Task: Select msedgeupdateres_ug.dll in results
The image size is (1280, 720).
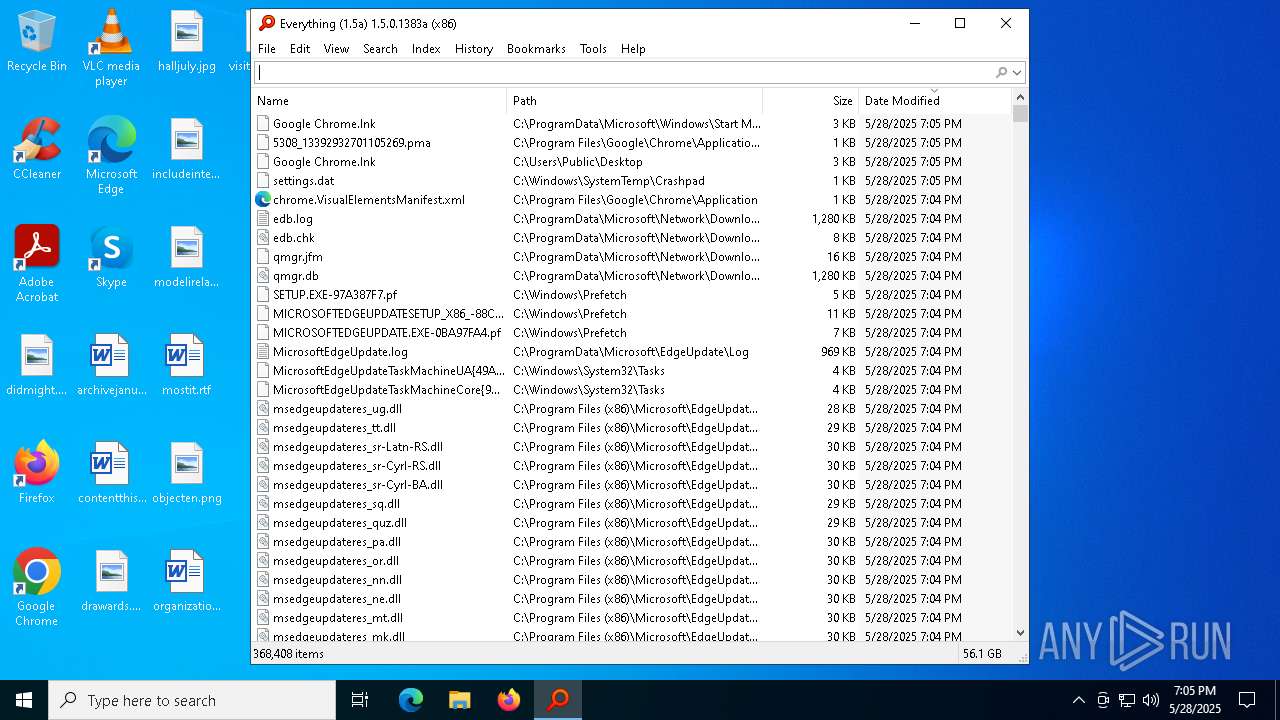Action: (x=632, y=409)
